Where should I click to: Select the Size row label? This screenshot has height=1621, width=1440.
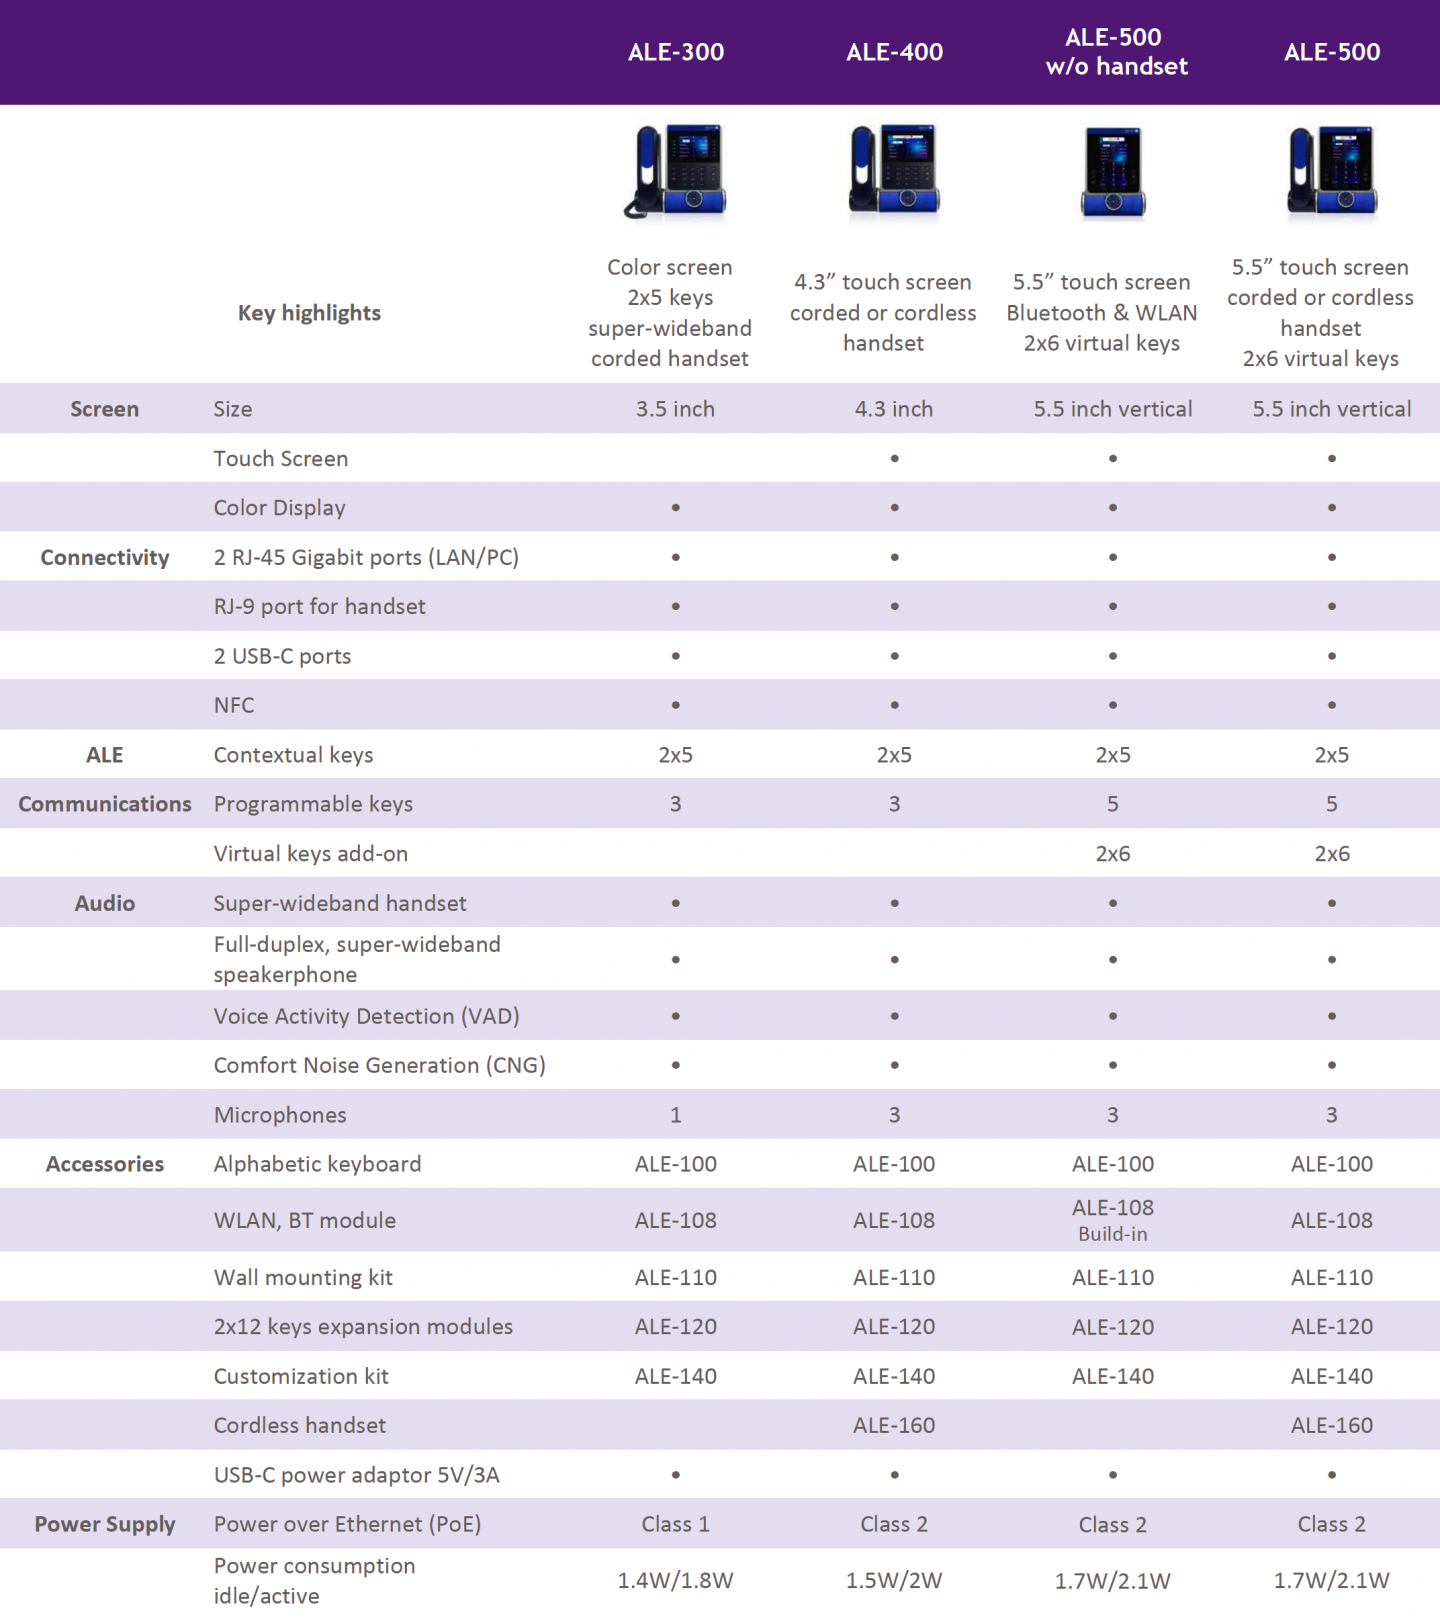point(233,409)
